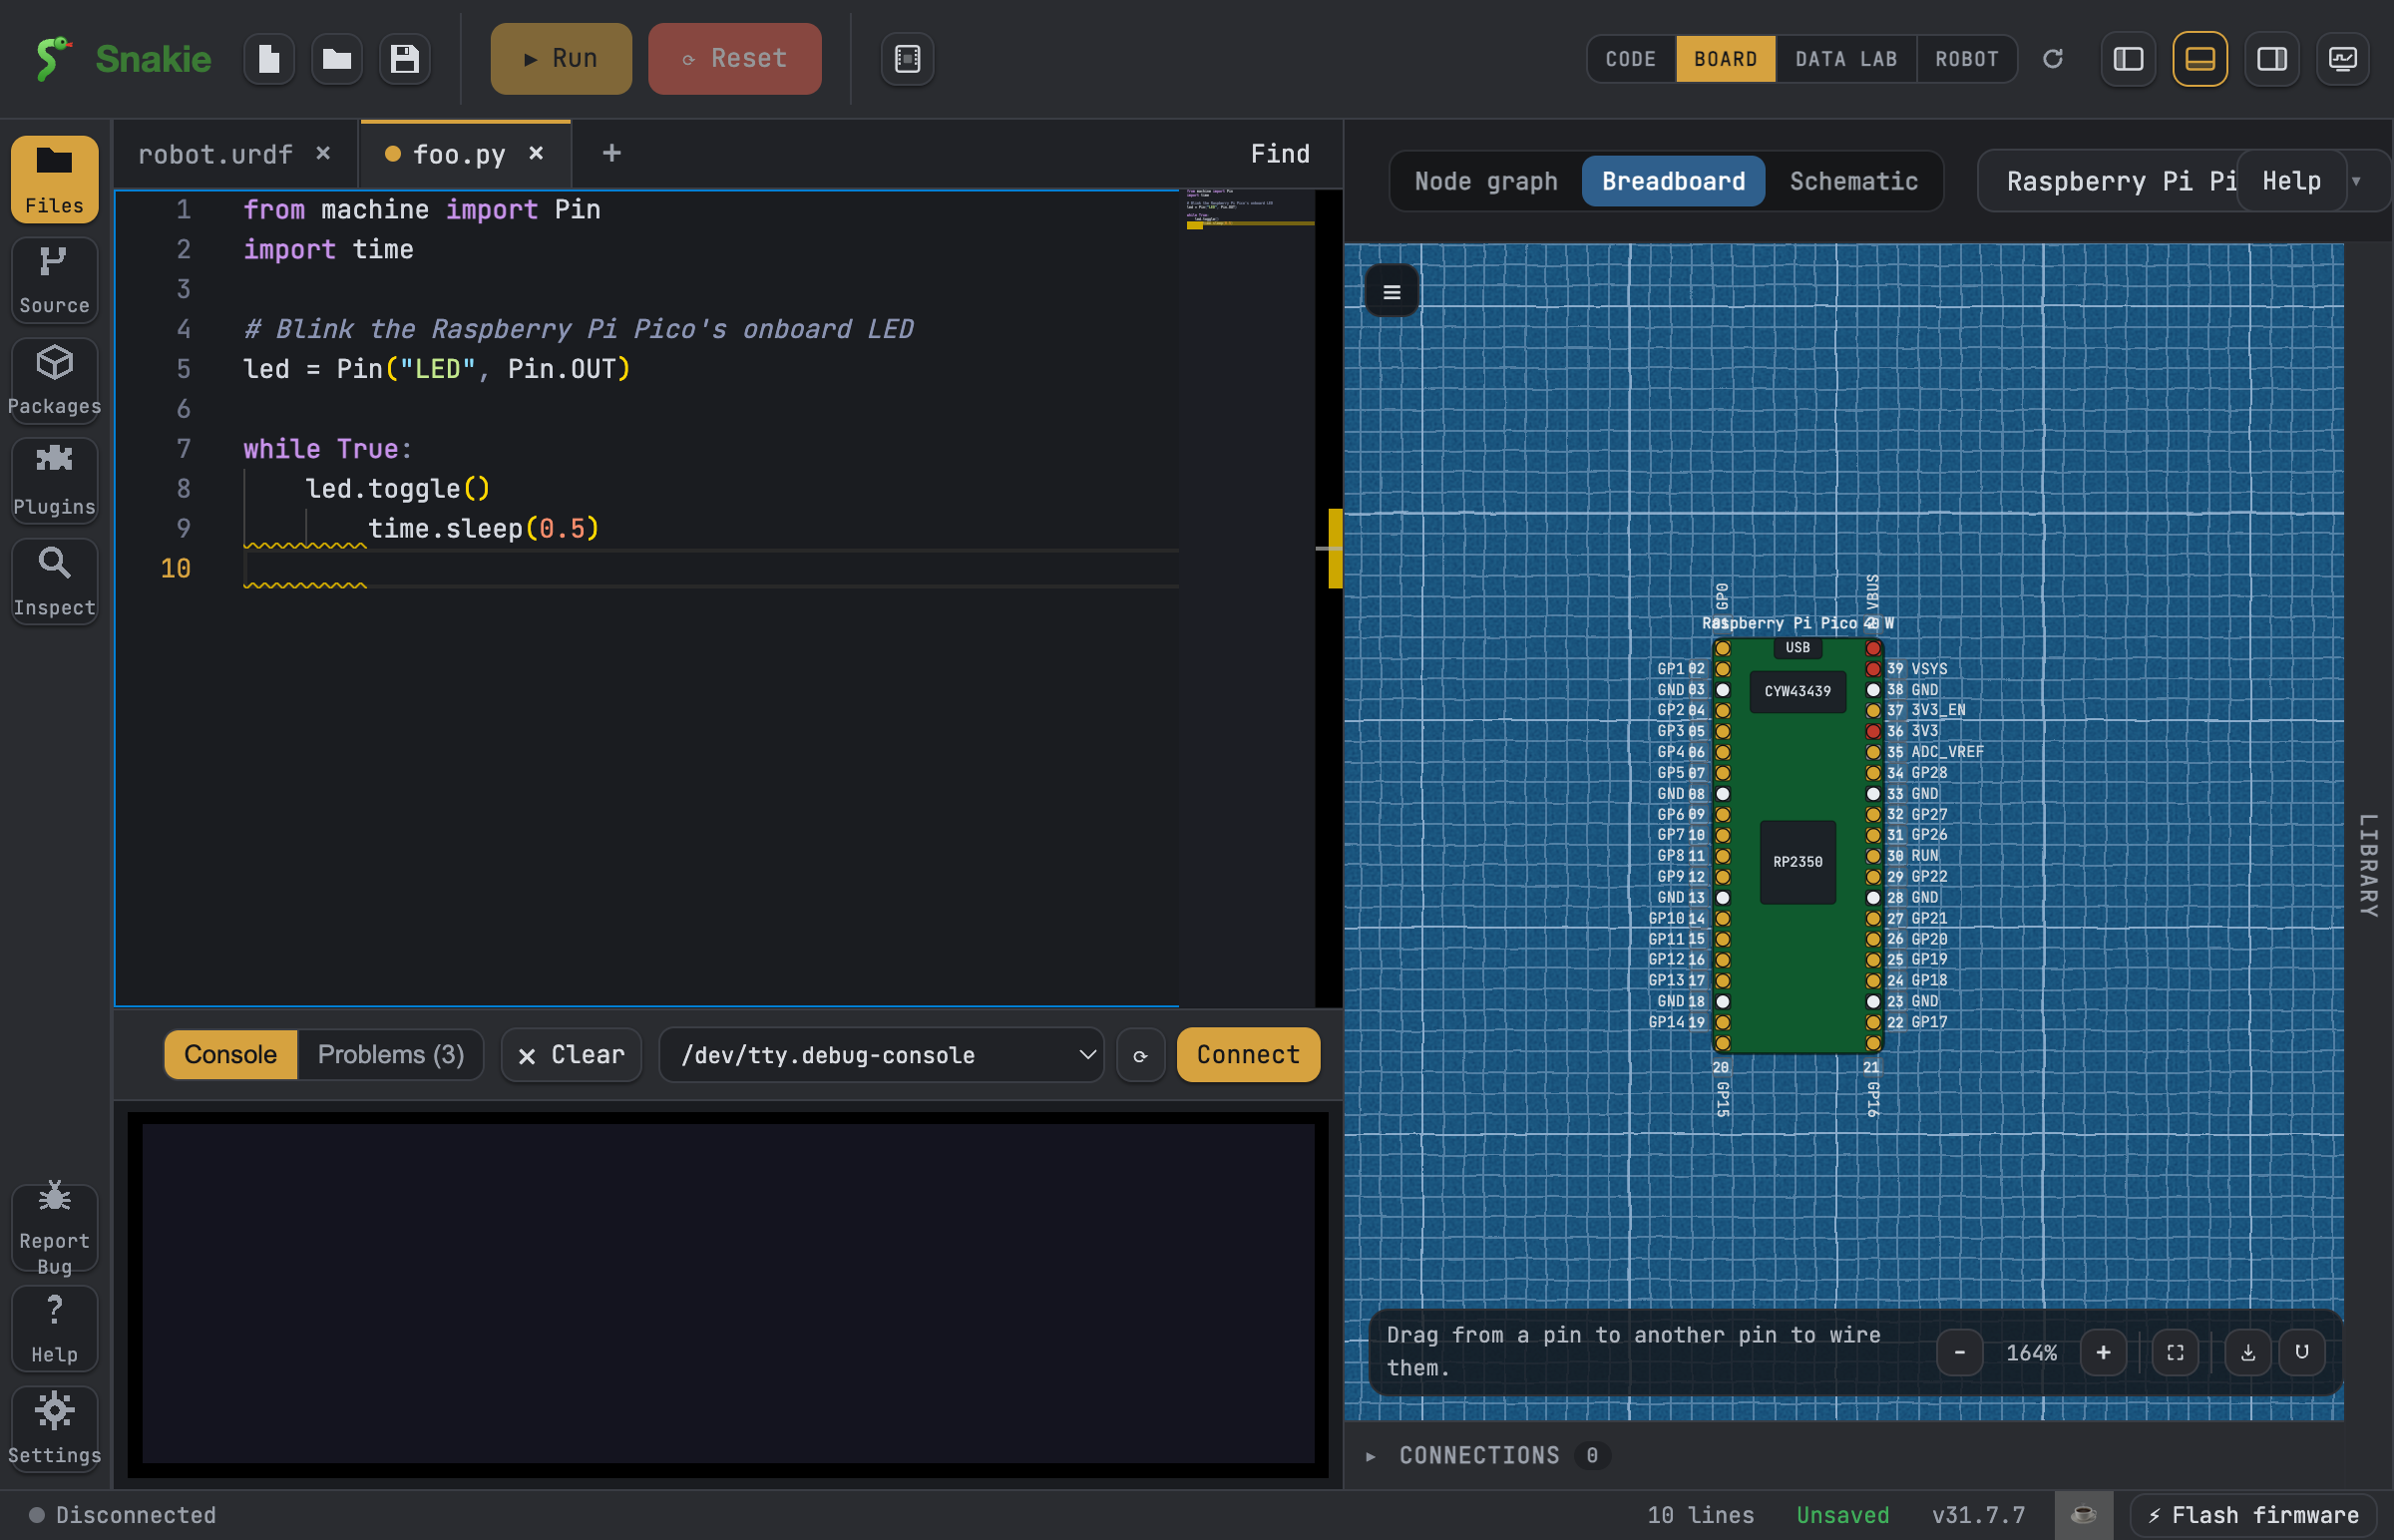Close the robot.urdf tab
Screen dimensions: 2394x1540
coord(323,153)
